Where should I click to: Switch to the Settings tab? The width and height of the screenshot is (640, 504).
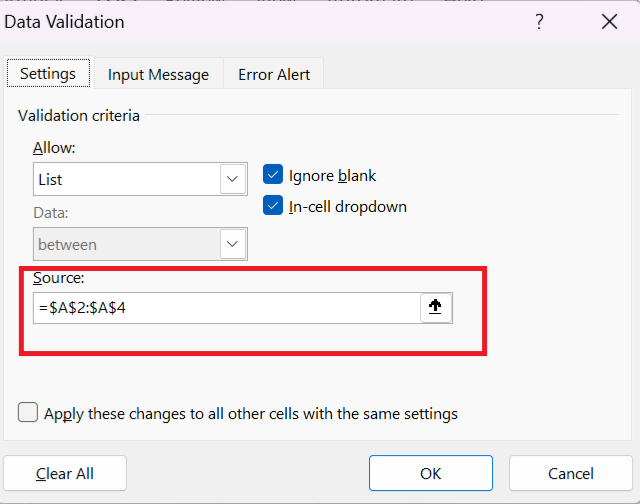(x=48, y=74)
